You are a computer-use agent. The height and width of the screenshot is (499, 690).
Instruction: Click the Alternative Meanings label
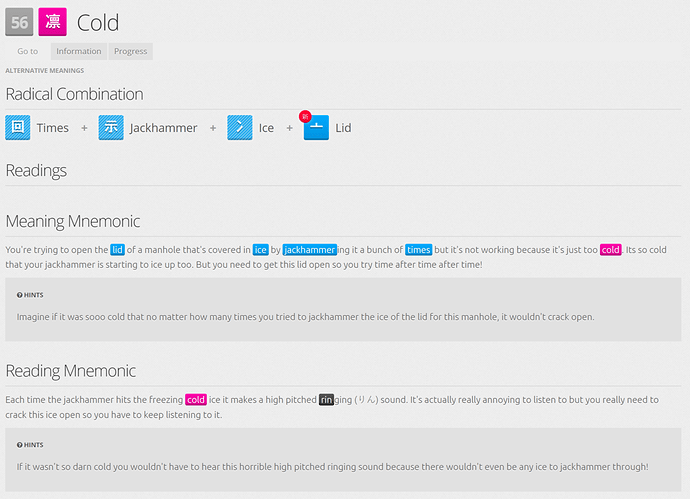[44, 71]
